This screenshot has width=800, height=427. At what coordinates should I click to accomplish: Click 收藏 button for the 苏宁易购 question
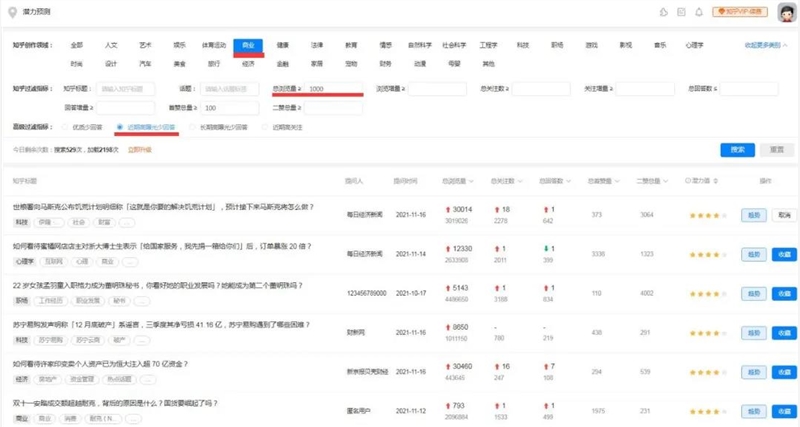point(784,332)
